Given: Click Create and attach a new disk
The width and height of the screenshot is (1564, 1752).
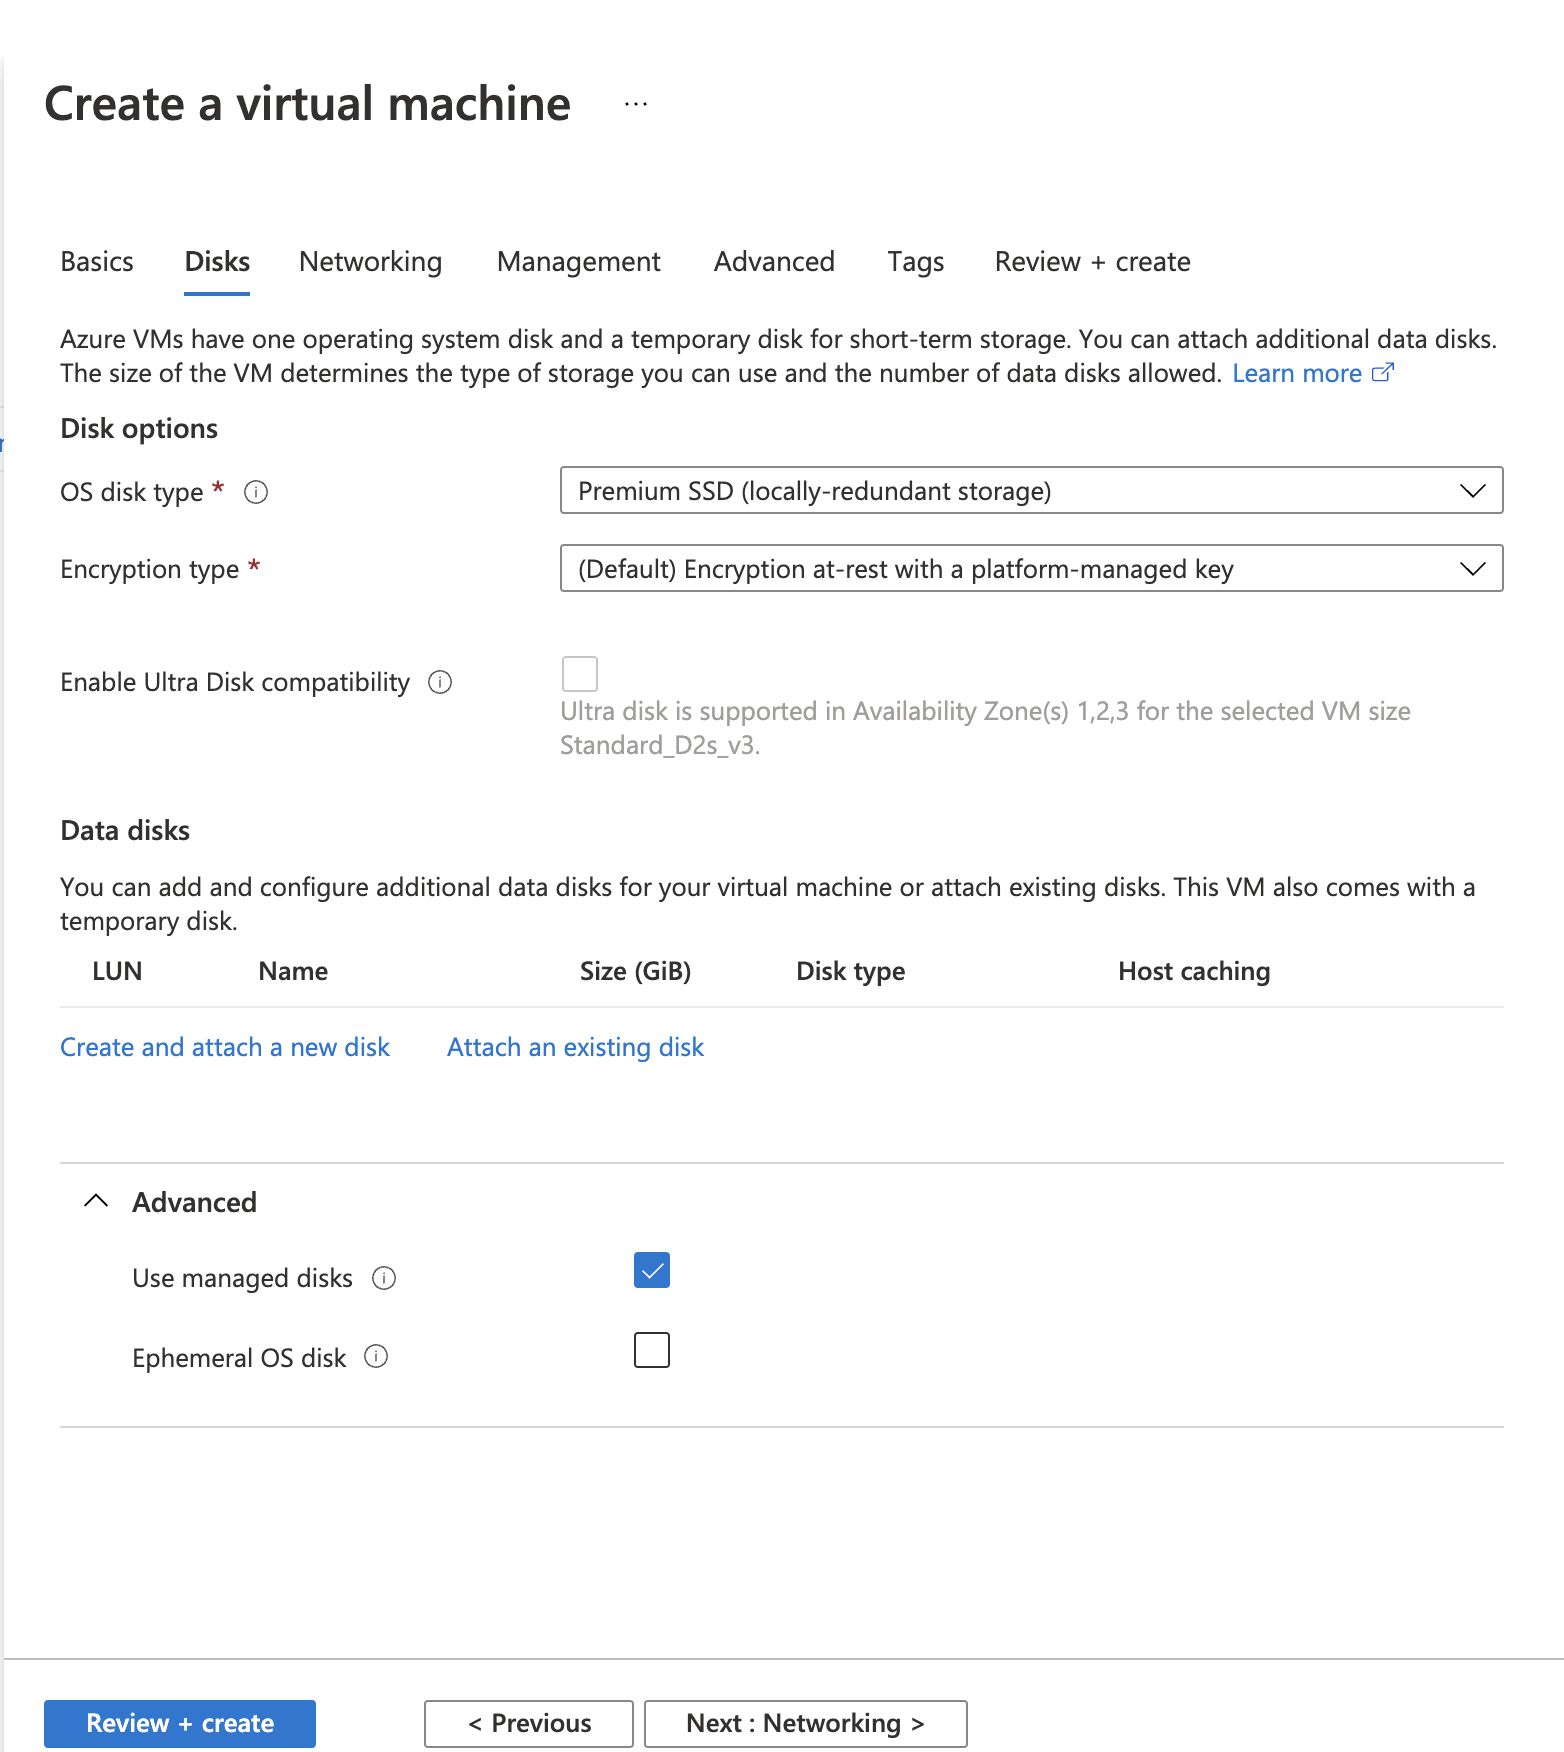Looking at the screenshot, I should pyautogui.click(x=225, y=1046).
